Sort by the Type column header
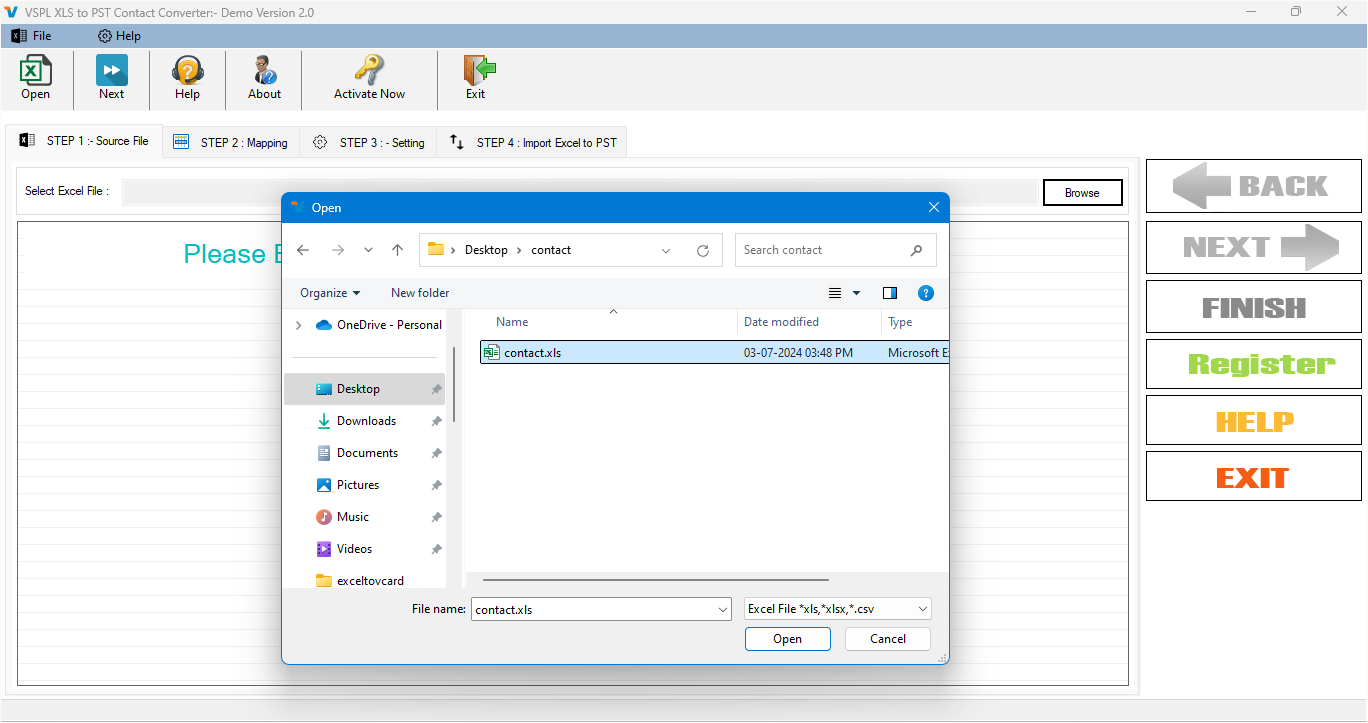Screen dimensions: 1368x723 click(x=900, y=322)
